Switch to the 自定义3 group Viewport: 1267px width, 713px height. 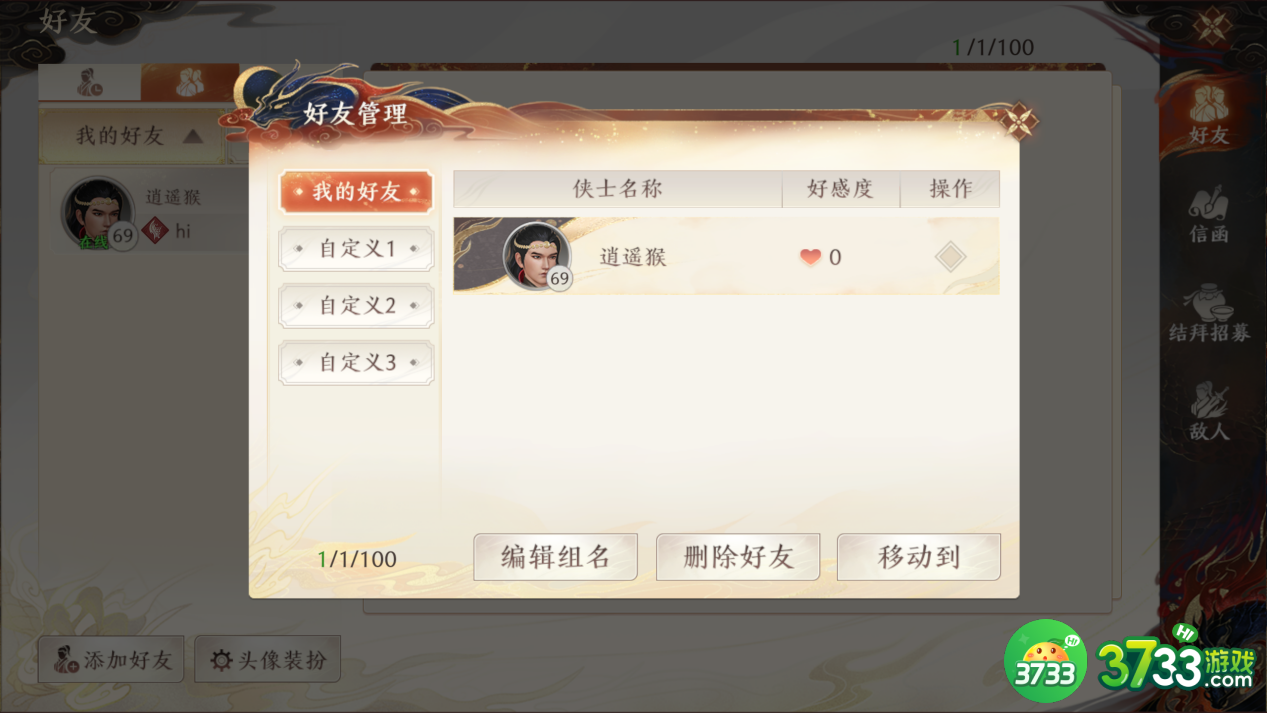pos(356,363)
